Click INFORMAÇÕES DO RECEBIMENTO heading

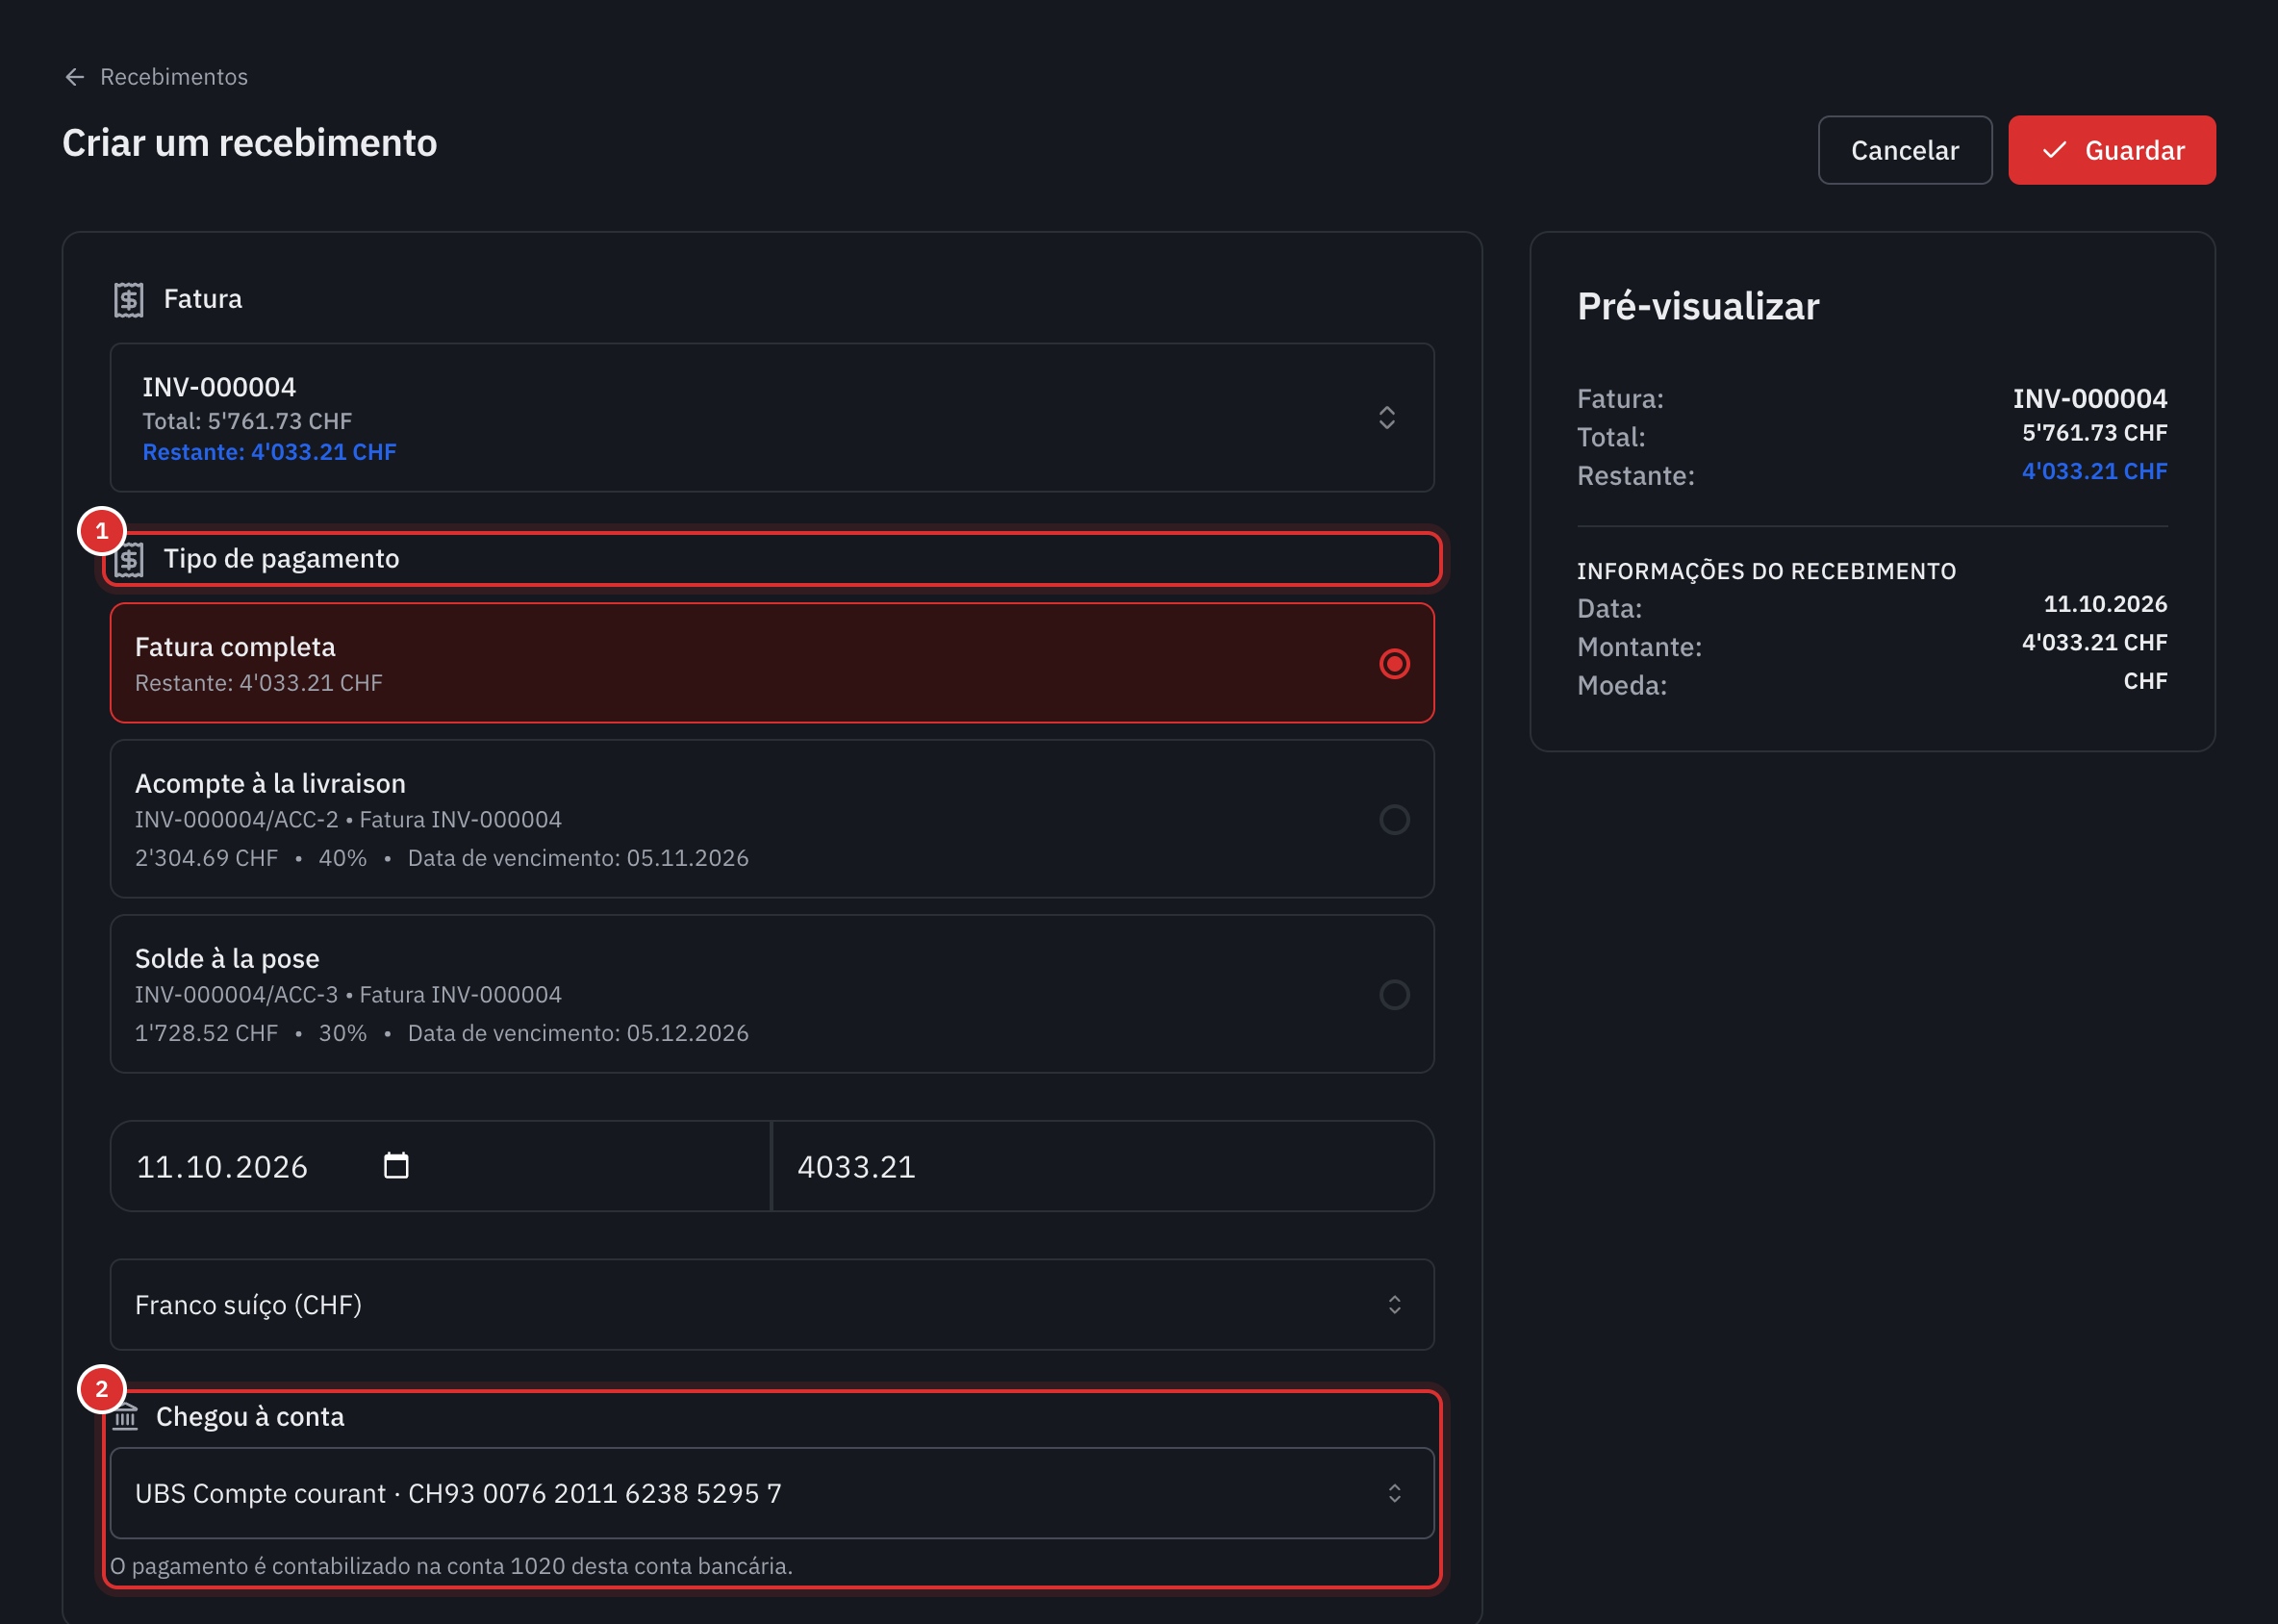pyautogui.click(x=1766, y=571)
